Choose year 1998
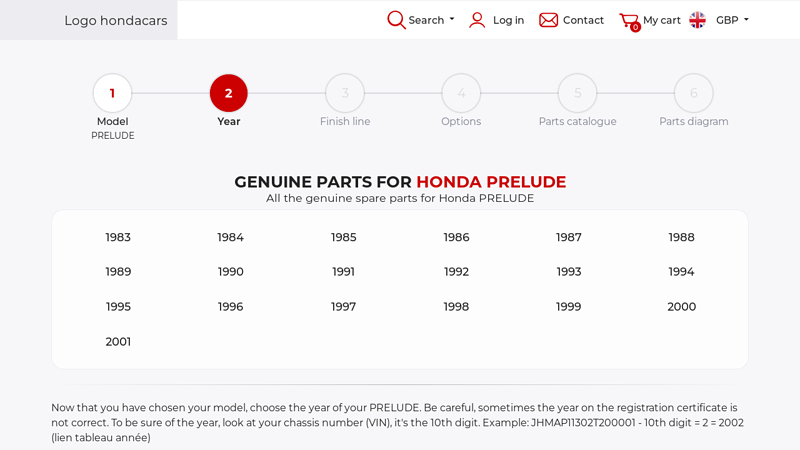The image size is (800, 450). 456,307
